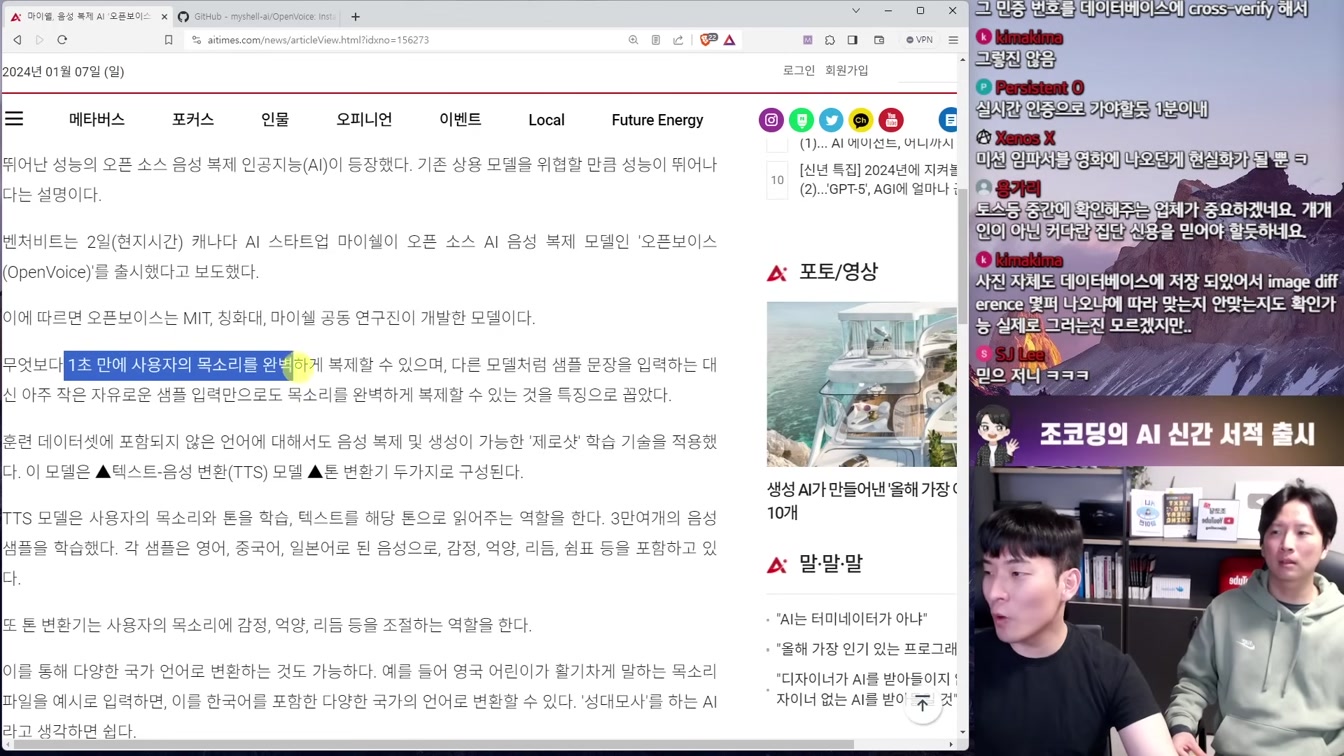Open the 인물 menu
Image resolution: width=1344 pixels, height=756 pixels.
(275, 119)
